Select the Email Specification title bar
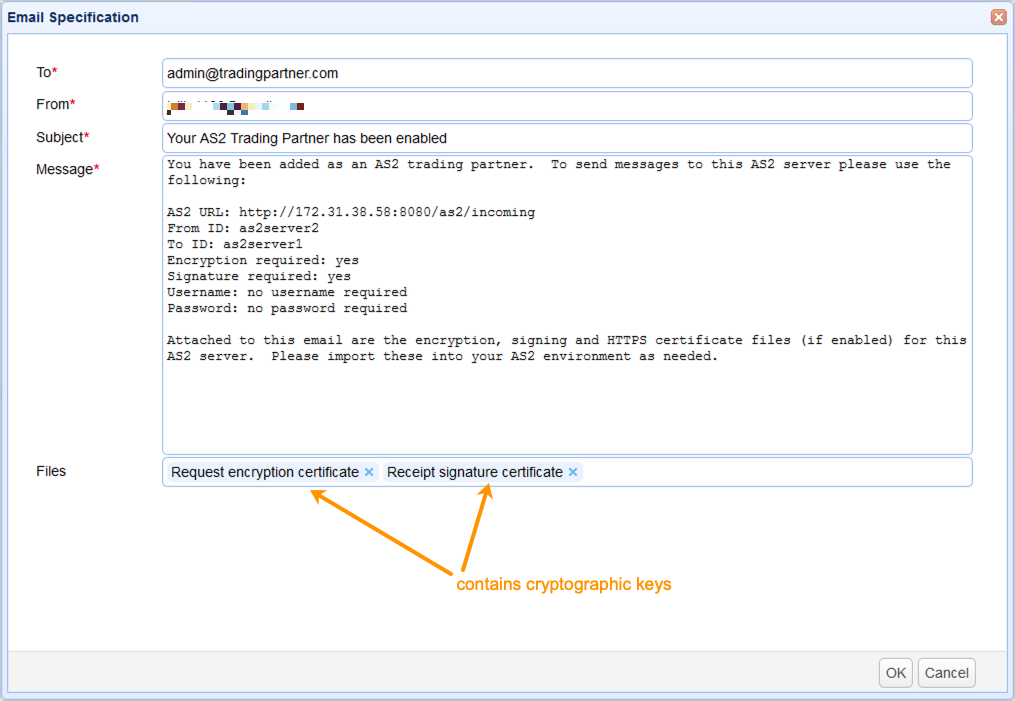The height and width of the screenshot is (701, 1015). 72,16
